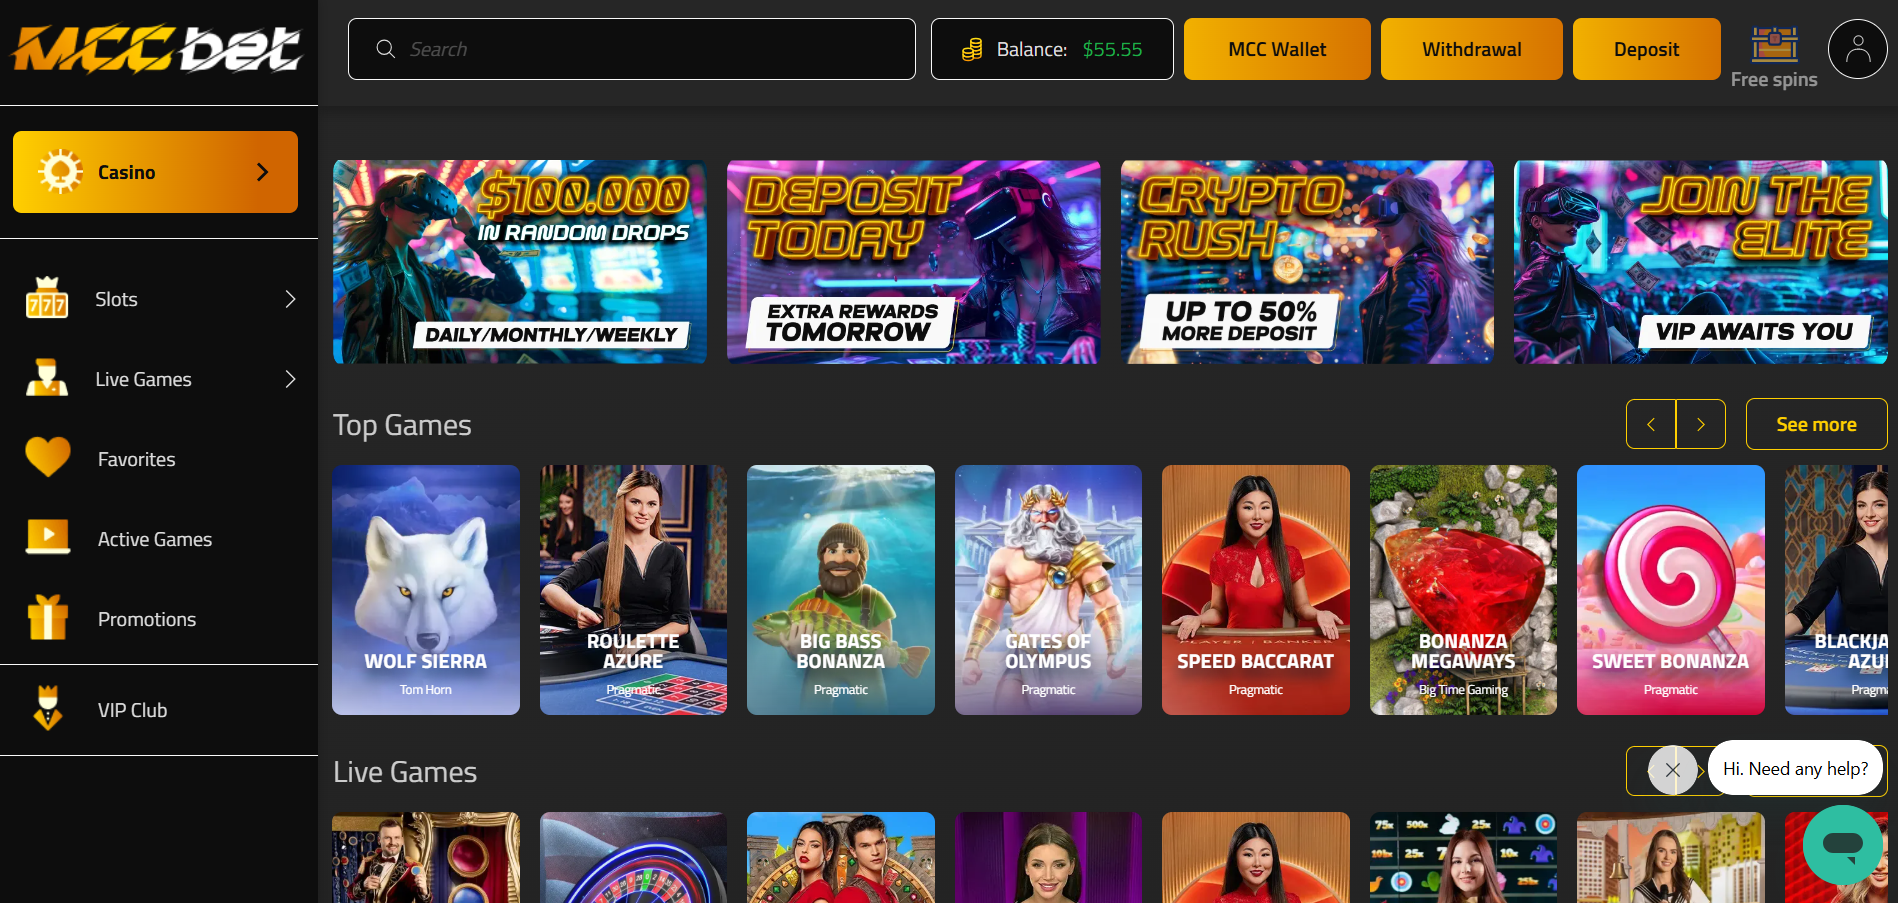Dismiss the help message with the X icon
Viewport: 1898px width, 903px height.
(1672, 770)
